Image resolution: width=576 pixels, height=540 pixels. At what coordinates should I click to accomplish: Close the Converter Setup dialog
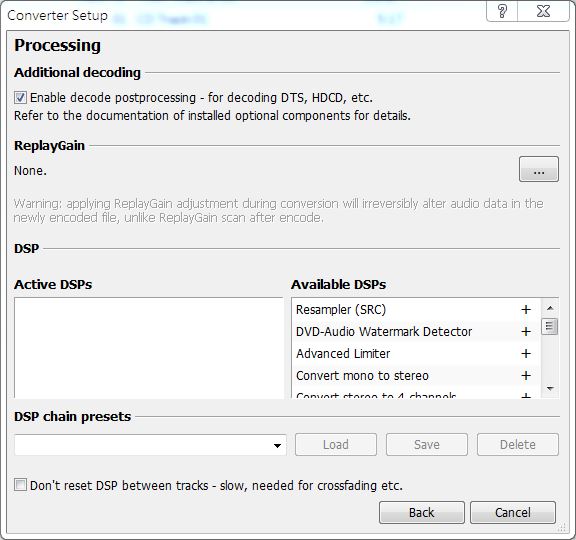[543, 11]
